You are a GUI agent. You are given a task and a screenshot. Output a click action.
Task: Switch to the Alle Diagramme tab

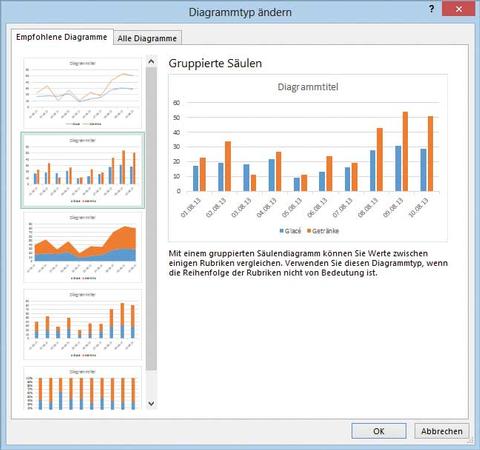pyautogui.click(x=147, y=38)
